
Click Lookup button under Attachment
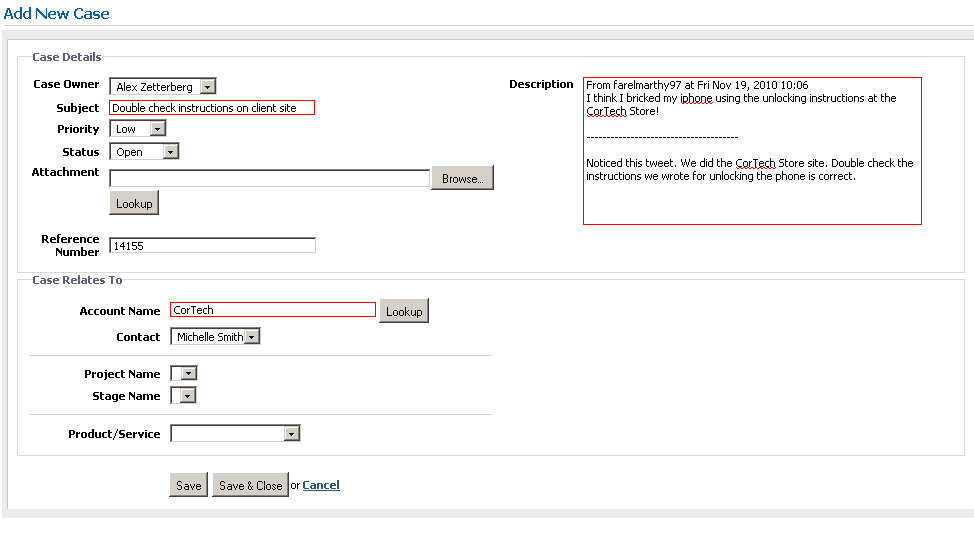134,203
